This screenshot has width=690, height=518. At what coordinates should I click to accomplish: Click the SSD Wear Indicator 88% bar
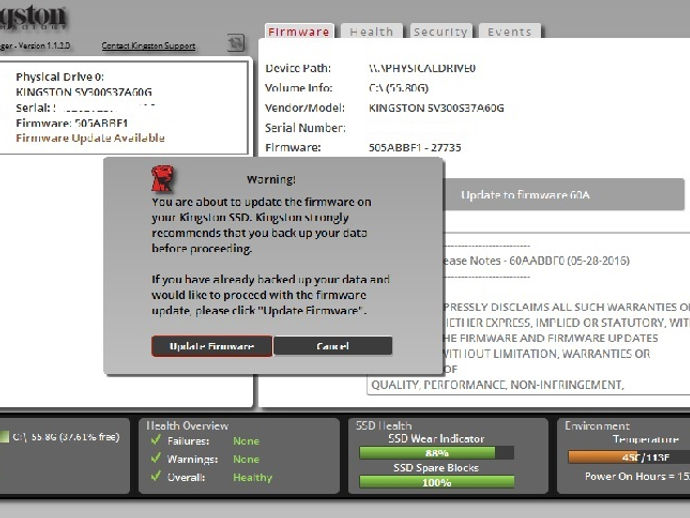tap(436, 453)
